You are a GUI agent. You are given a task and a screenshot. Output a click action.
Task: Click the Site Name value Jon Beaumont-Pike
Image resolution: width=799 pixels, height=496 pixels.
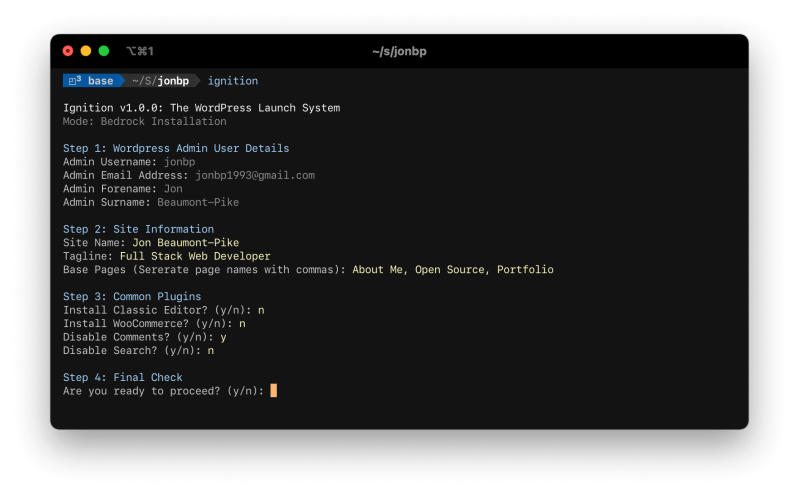185,243
